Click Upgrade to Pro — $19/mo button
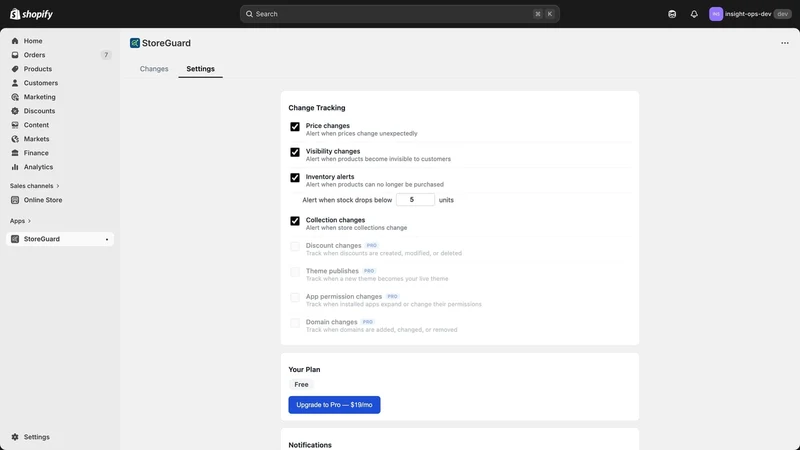 coord(334,405)
